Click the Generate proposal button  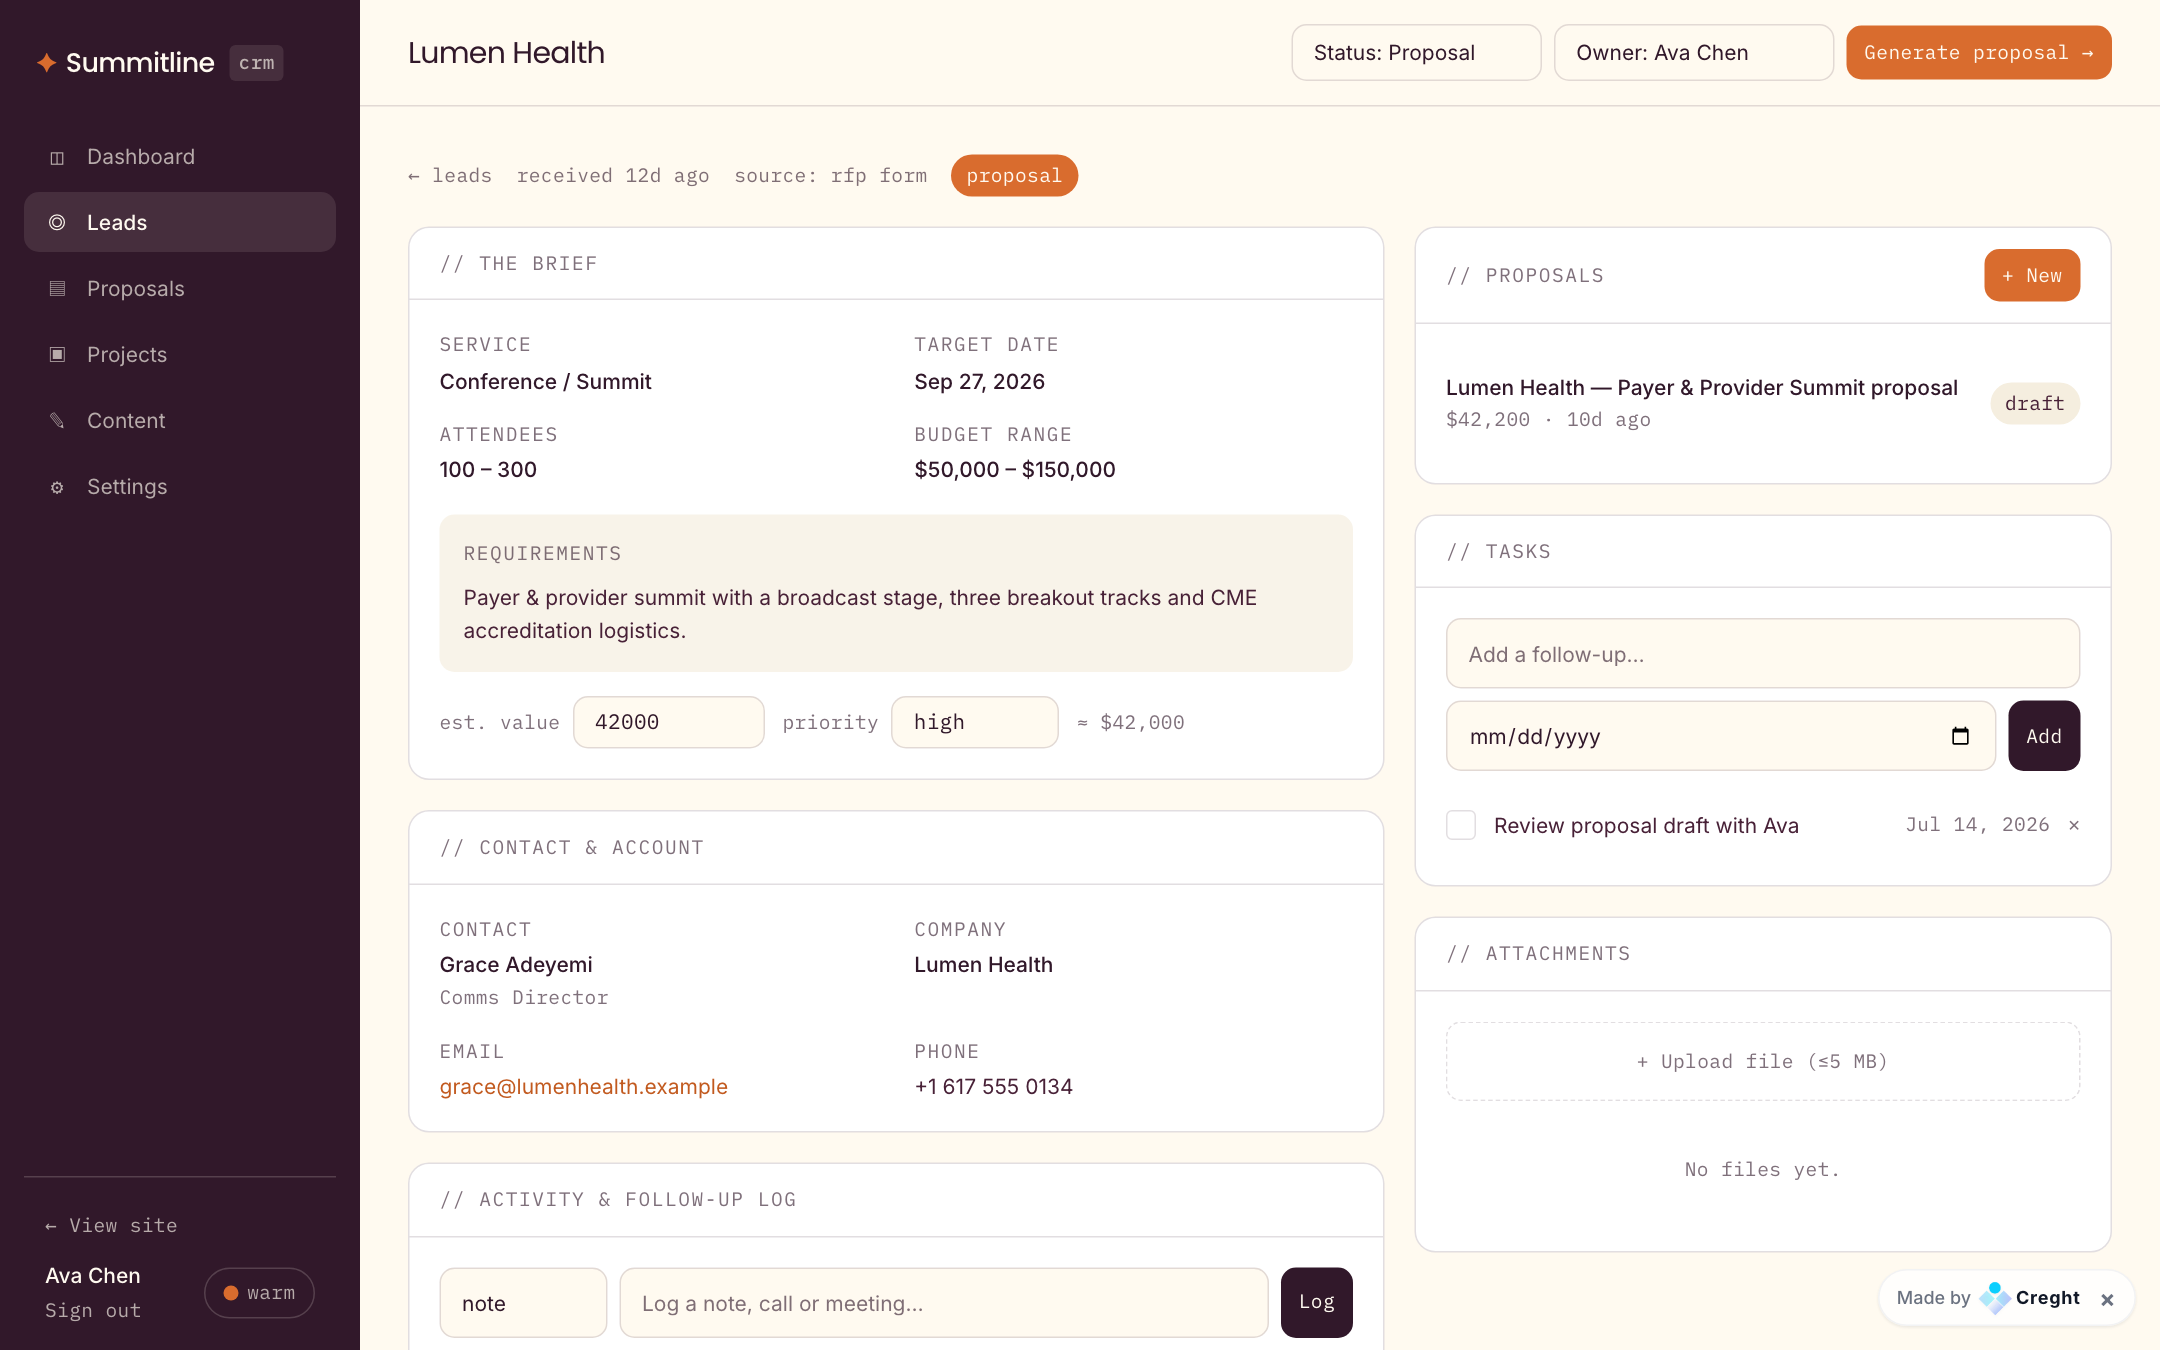(1978, 53)
